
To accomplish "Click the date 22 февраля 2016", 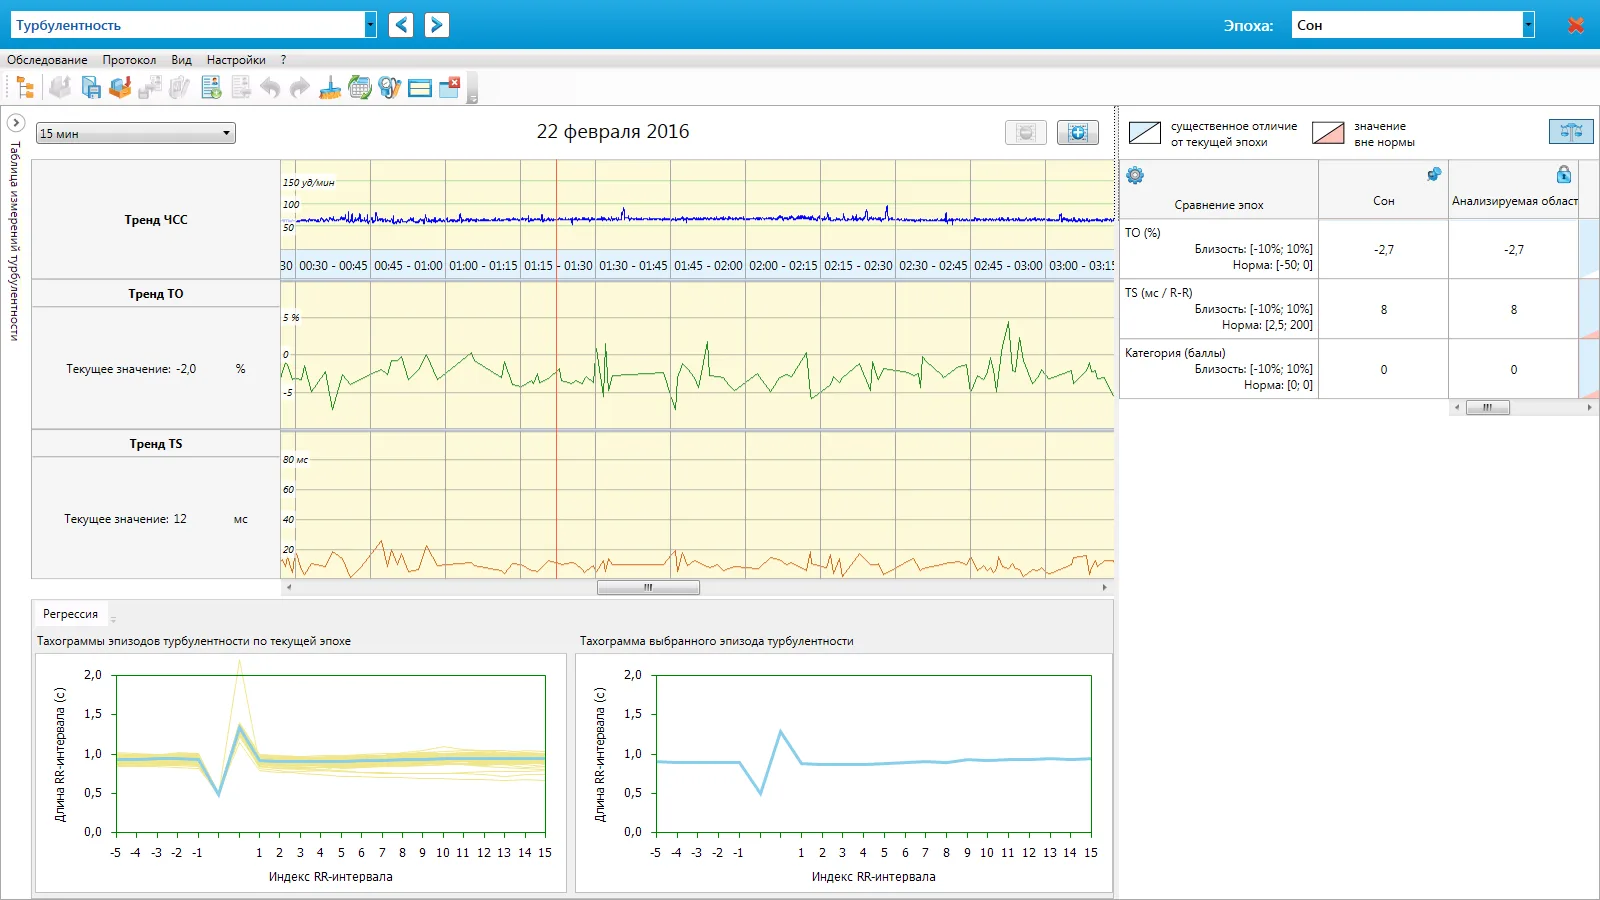I will pyautogui.click(x=613, y=132).
